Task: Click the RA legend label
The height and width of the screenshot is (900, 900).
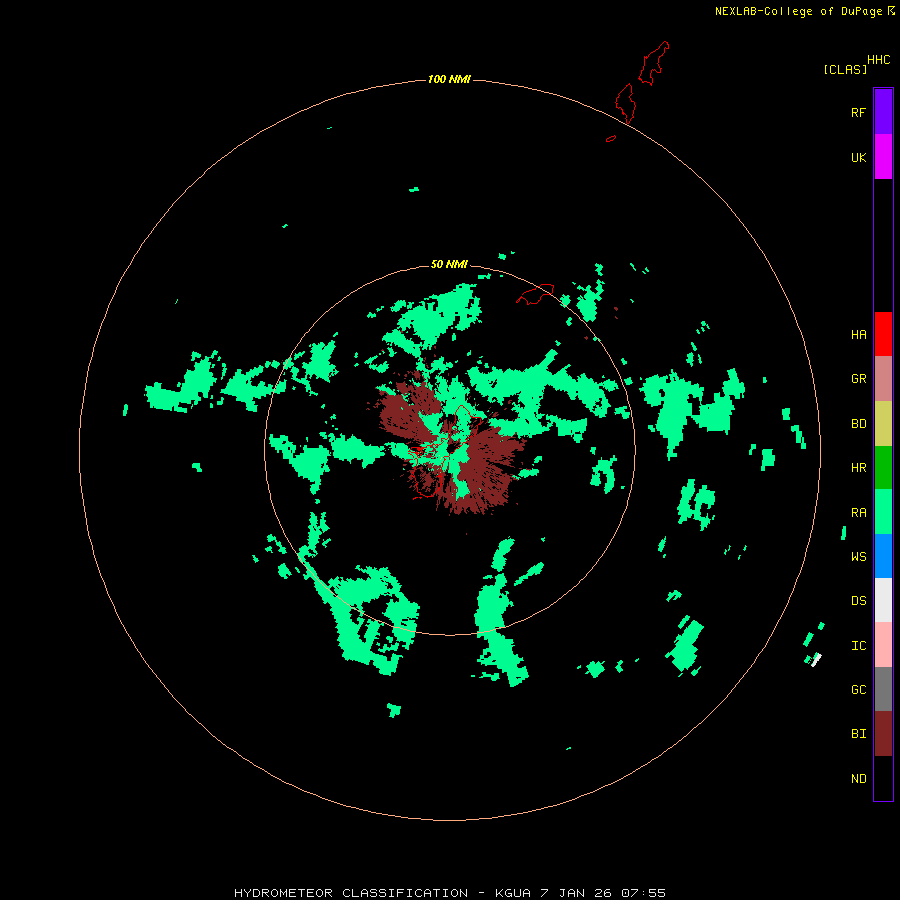Action: pos(858,513)
